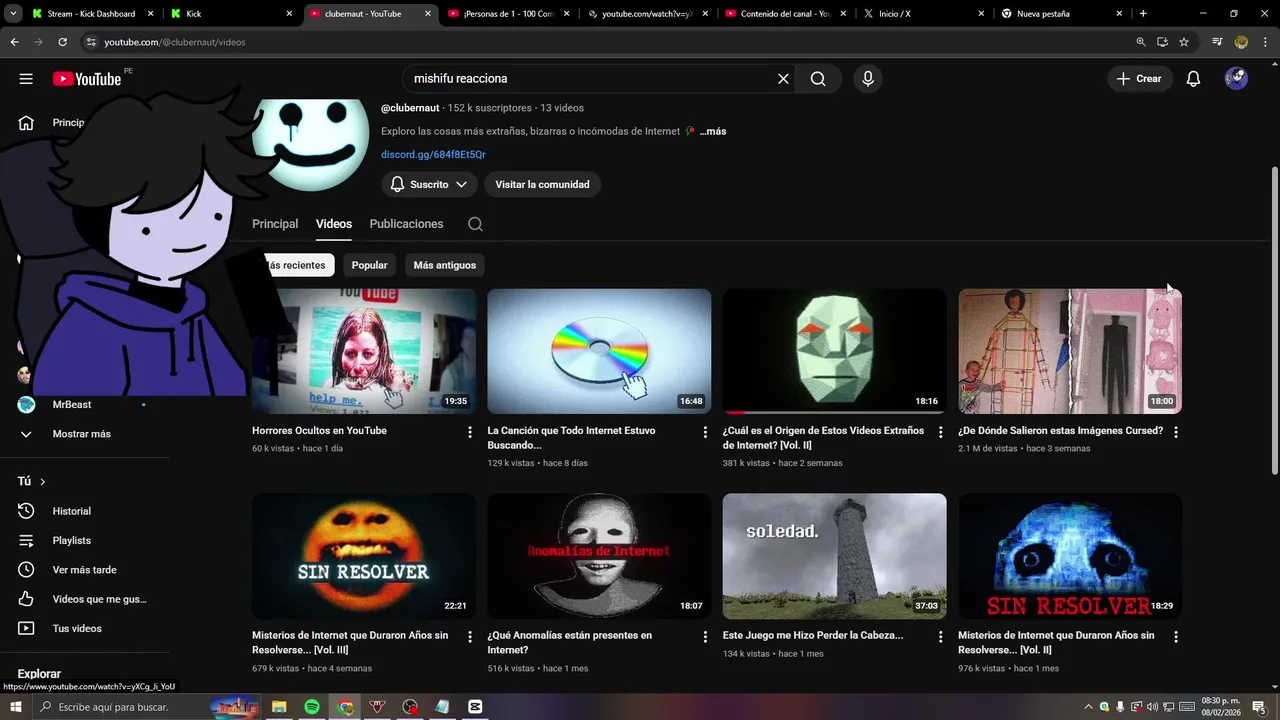The image size is (1280, 720).
Task: Expand Mostrar más in subscriptions list
Action: (x=82, y=434)
